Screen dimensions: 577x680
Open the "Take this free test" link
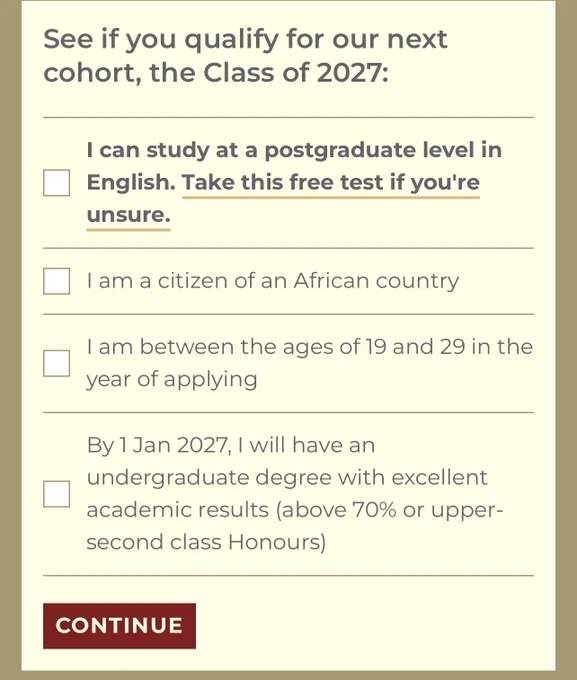pyautogui.click(x=331, y=183)
